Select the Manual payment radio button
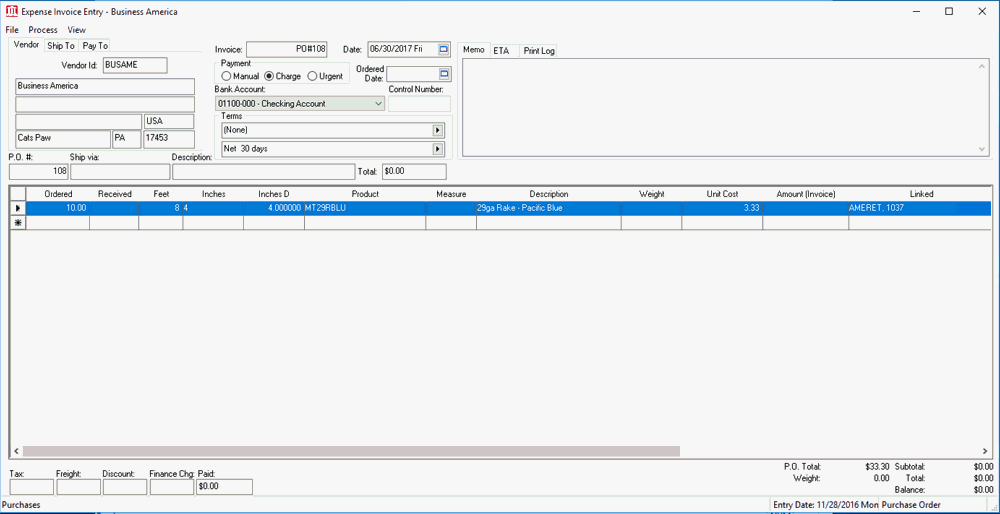This screenshot has width=1000, height=514. (x=226, y=76)
